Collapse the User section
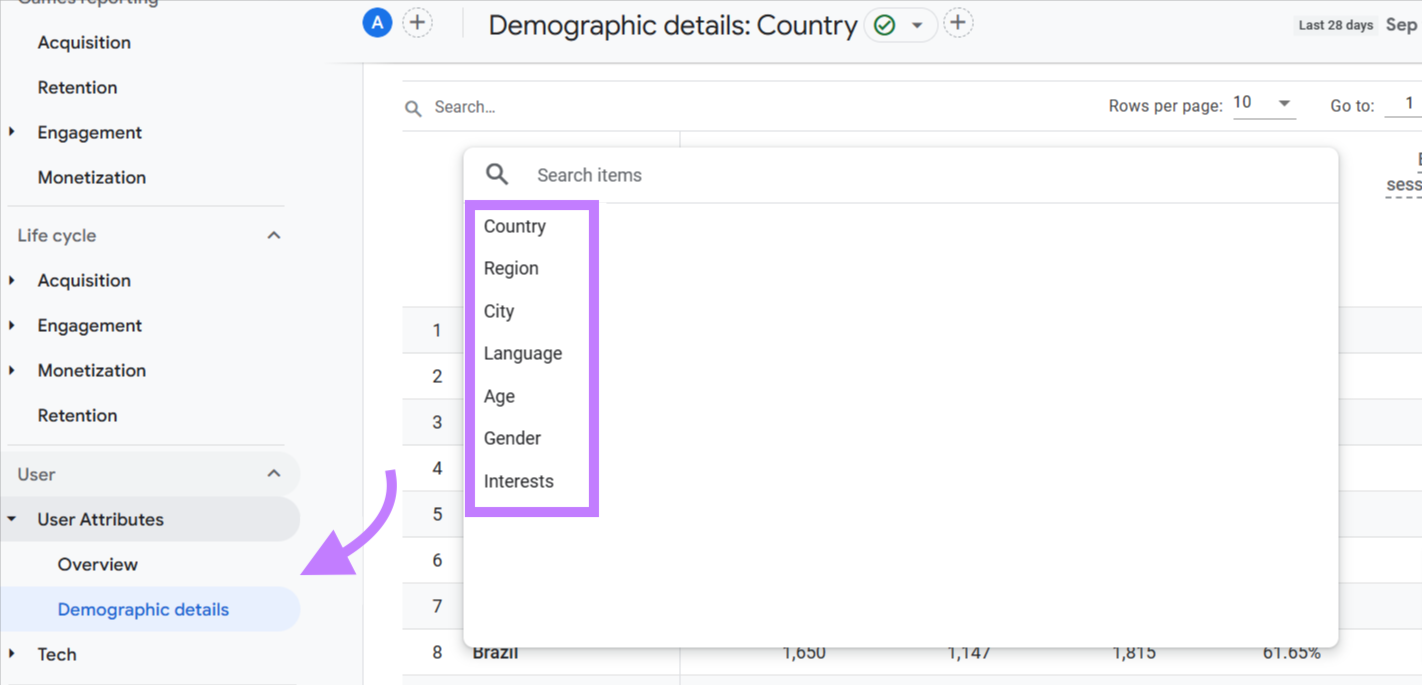 click(273, 473)
